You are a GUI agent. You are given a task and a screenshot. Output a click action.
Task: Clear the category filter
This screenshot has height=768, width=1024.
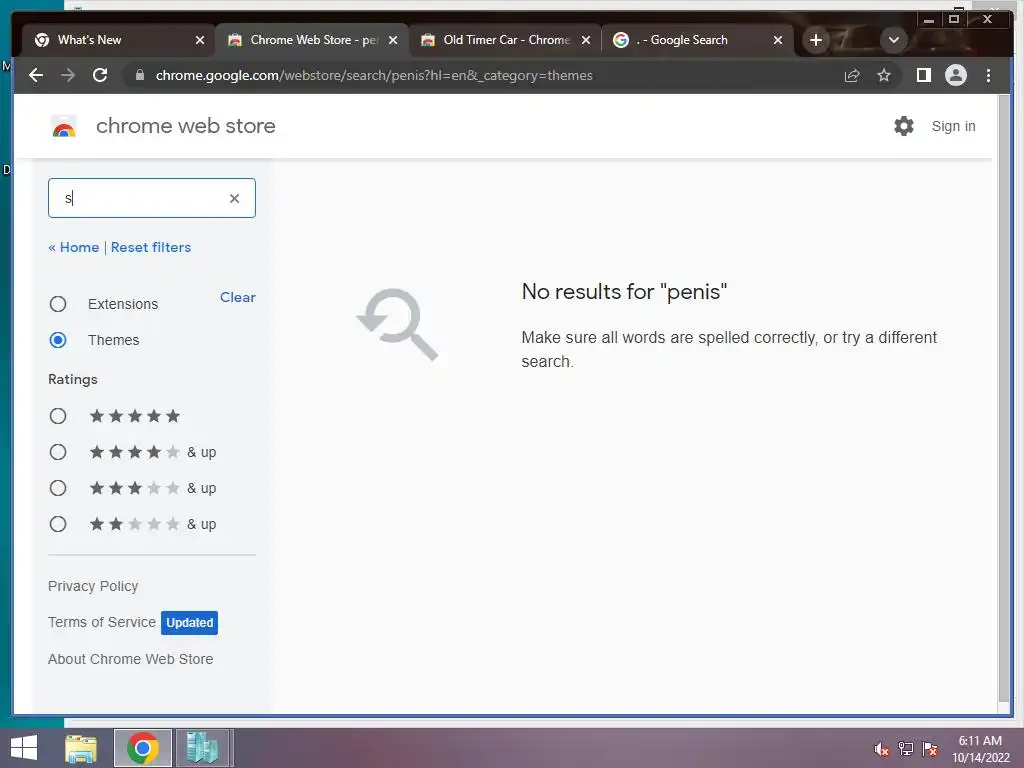point(238,297)
